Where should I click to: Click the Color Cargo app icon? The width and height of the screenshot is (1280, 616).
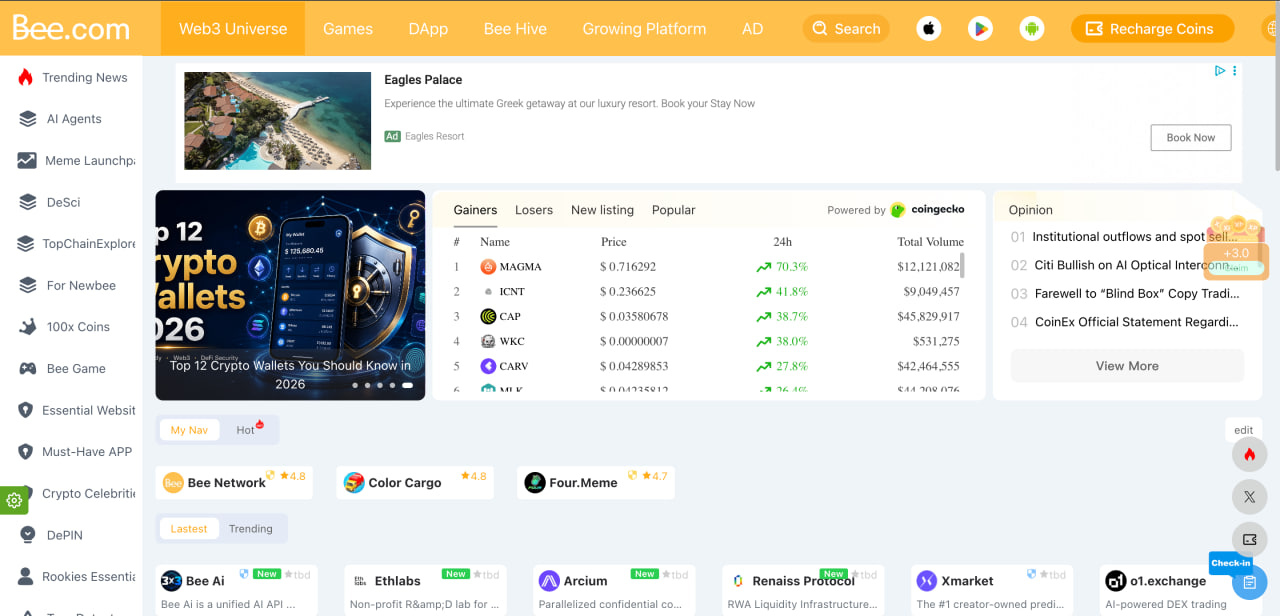(354, 483)
